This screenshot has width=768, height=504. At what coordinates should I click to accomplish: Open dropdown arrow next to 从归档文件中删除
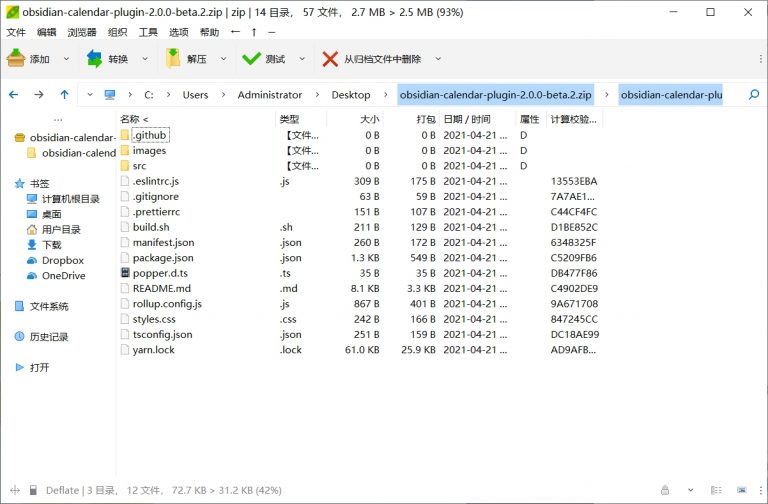pyautogui.click(x=438, y=59)
